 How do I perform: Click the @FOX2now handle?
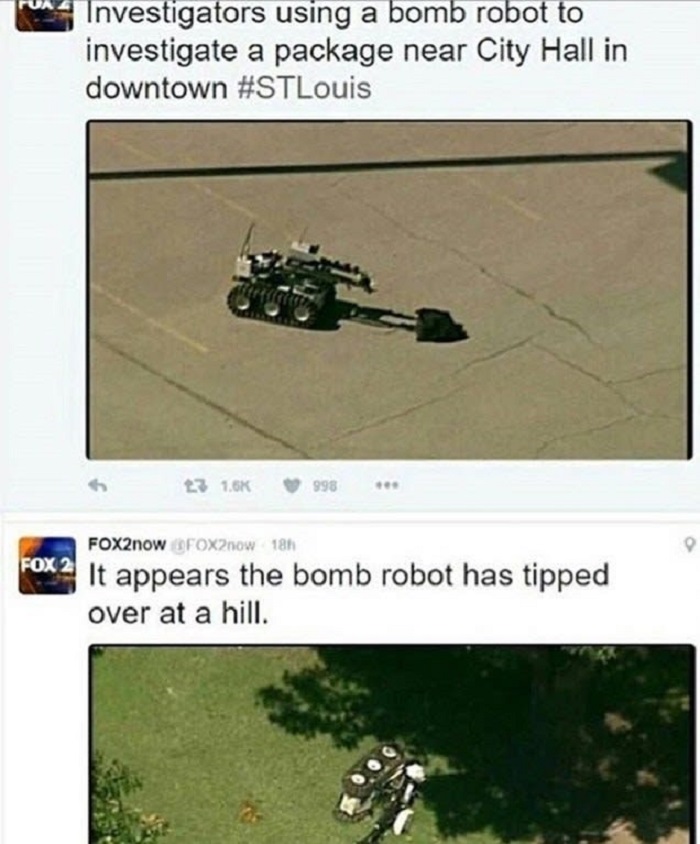pyautogui.click(x=213, y=545)
